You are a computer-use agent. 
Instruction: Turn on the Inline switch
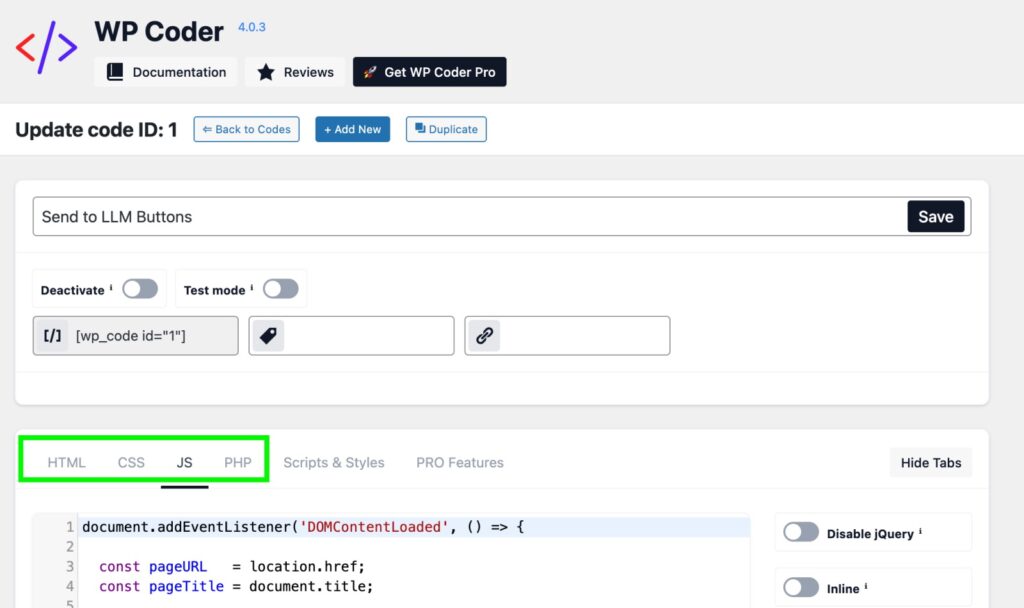801,588
